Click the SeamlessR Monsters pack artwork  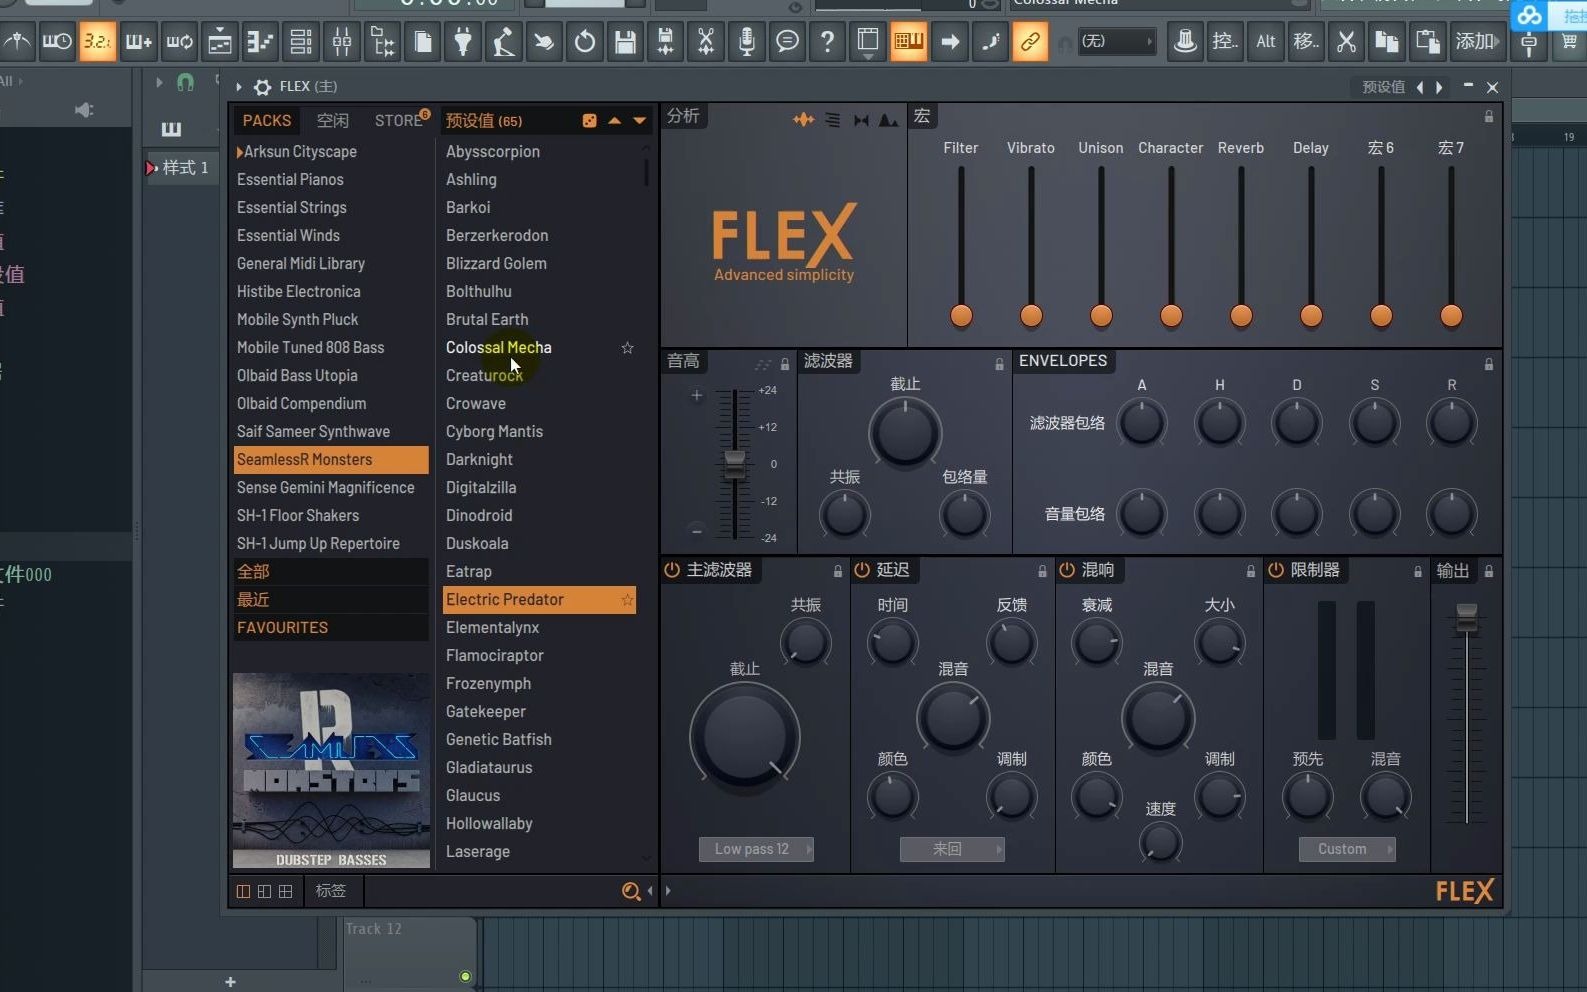click(331, 770)
